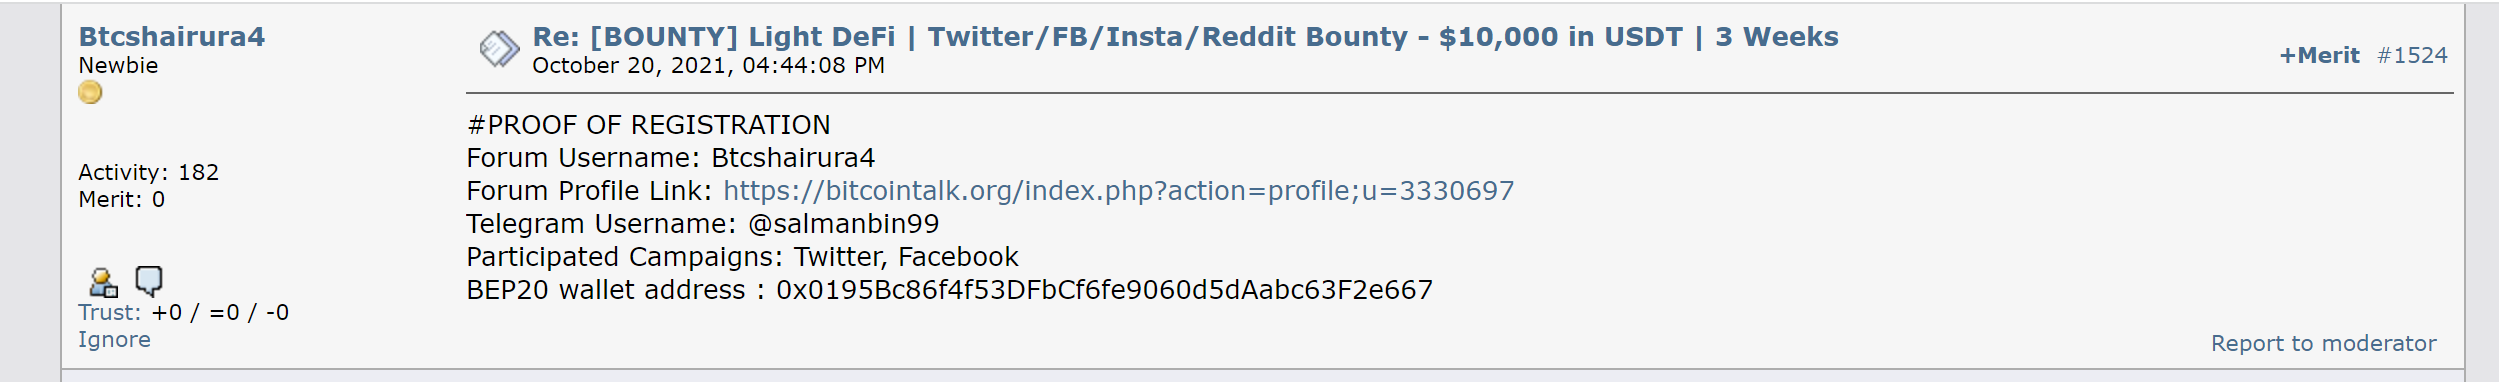Screen dimensions: 2499x382
Task: Click the Participated Campaigns line
Action: click(742, 257)
